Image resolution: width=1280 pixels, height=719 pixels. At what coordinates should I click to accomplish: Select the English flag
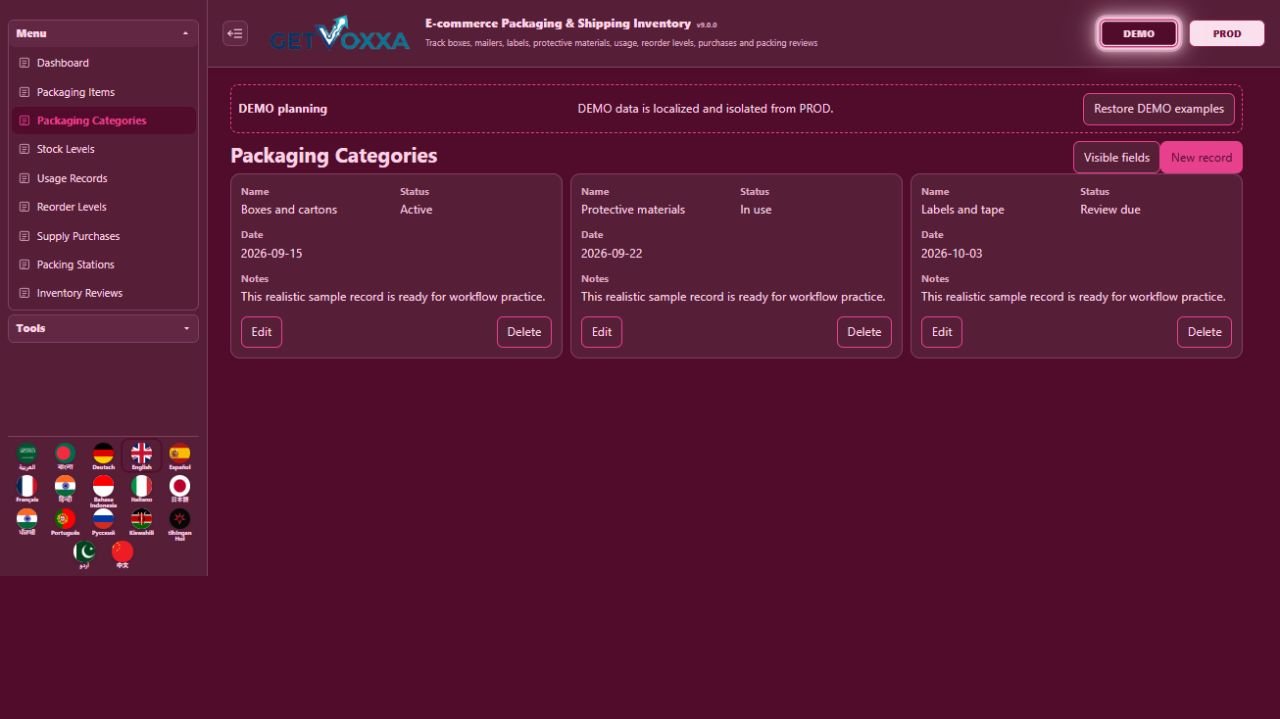coord(141,456)
